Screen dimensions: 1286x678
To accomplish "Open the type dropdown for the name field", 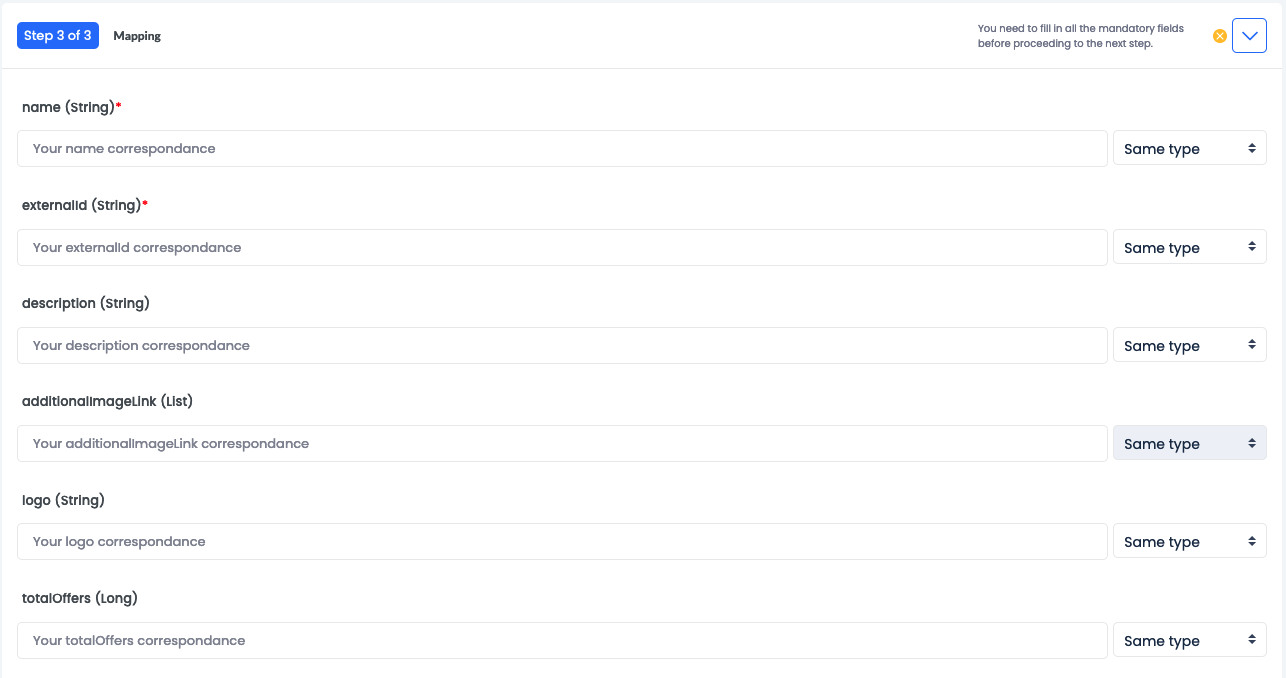I will pos(1189,149).
